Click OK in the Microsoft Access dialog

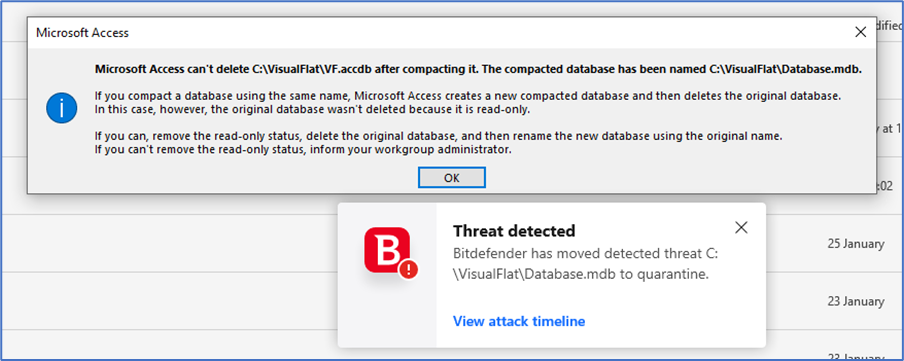click(451, 178)
